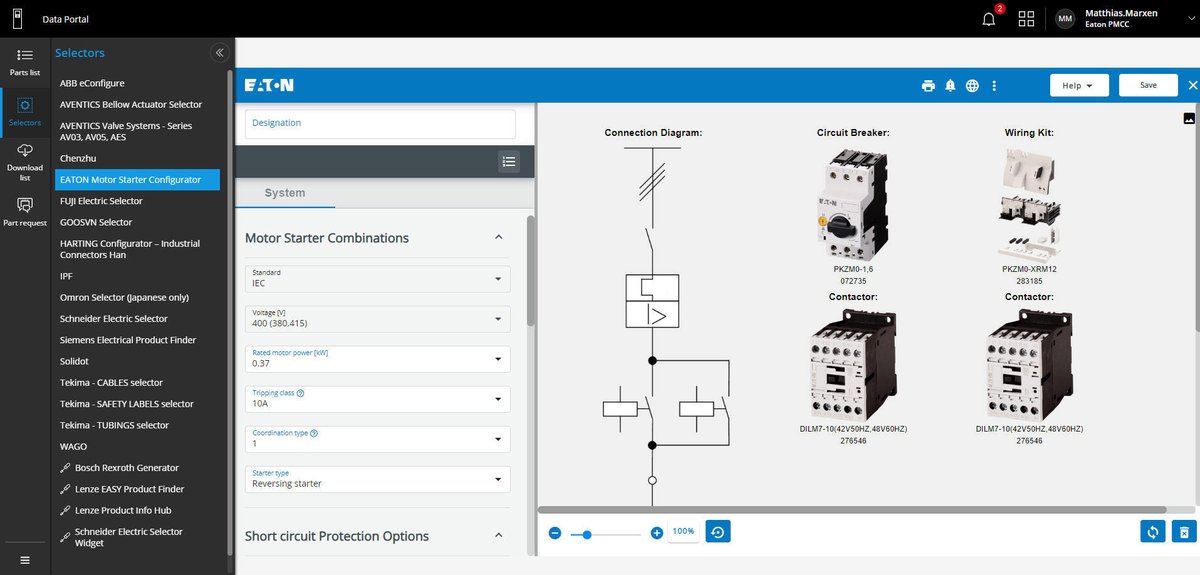Click the zoom out minus icon
1200x575 pixels.
tap(554, 534)
